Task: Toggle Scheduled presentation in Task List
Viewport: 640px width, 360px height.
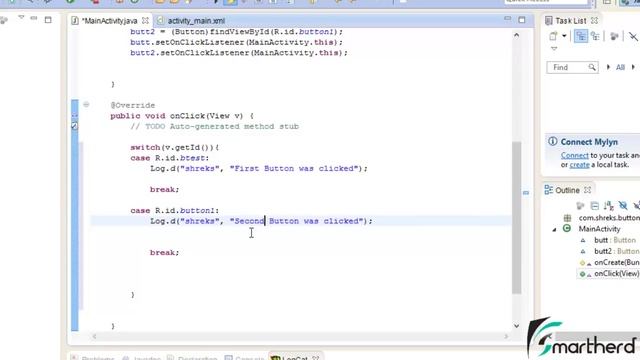Action: [596, 36]
